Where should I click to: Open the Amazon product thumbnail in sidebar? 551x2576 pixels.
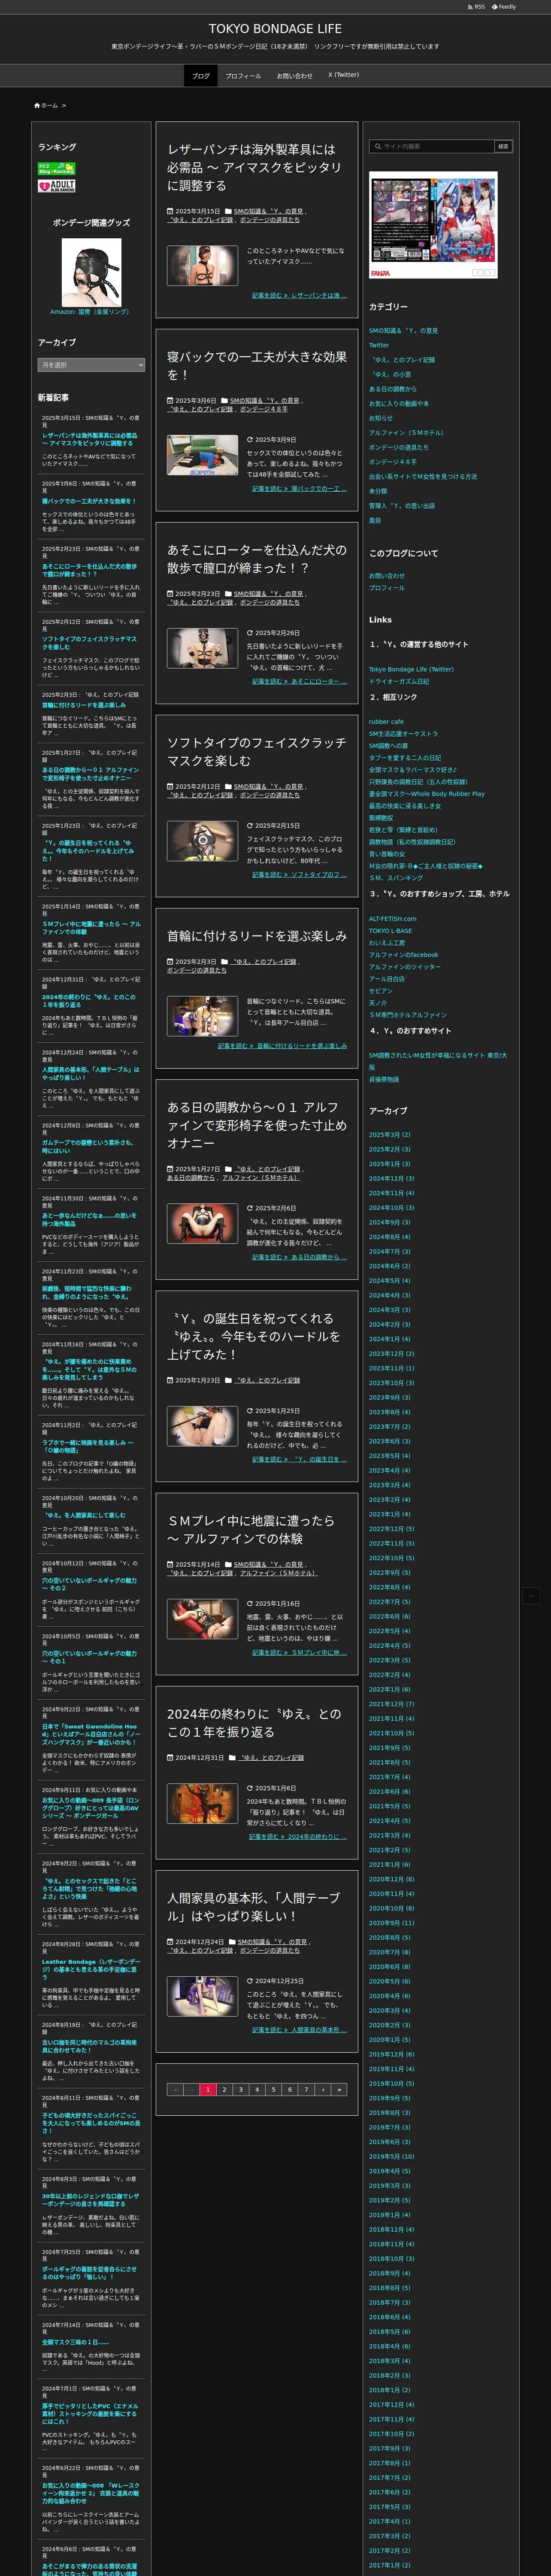tap(91, 273)
